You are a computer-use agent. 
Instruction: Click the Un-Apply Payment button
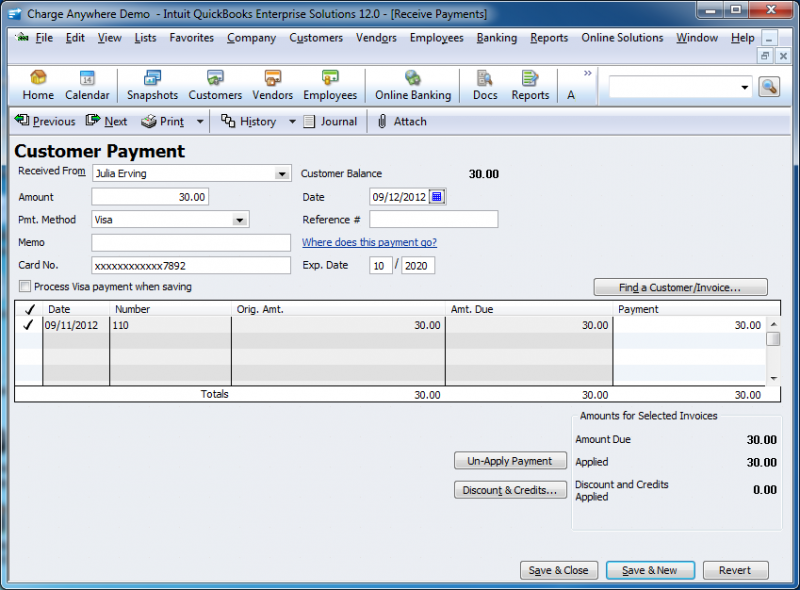coord(510,461)
